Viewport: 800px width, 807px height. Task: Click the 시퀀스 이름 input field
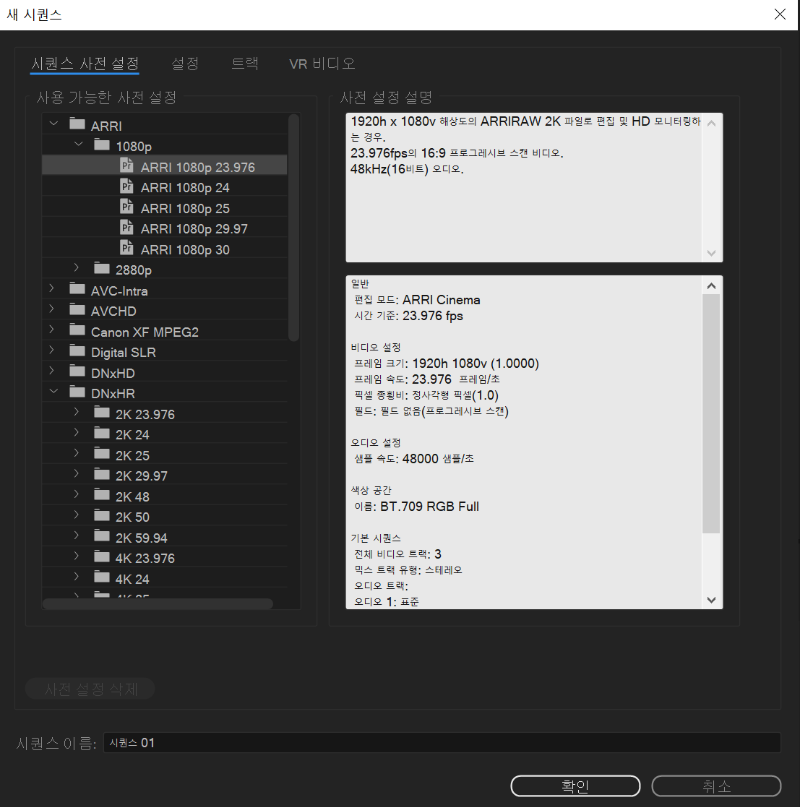[442, 743]
